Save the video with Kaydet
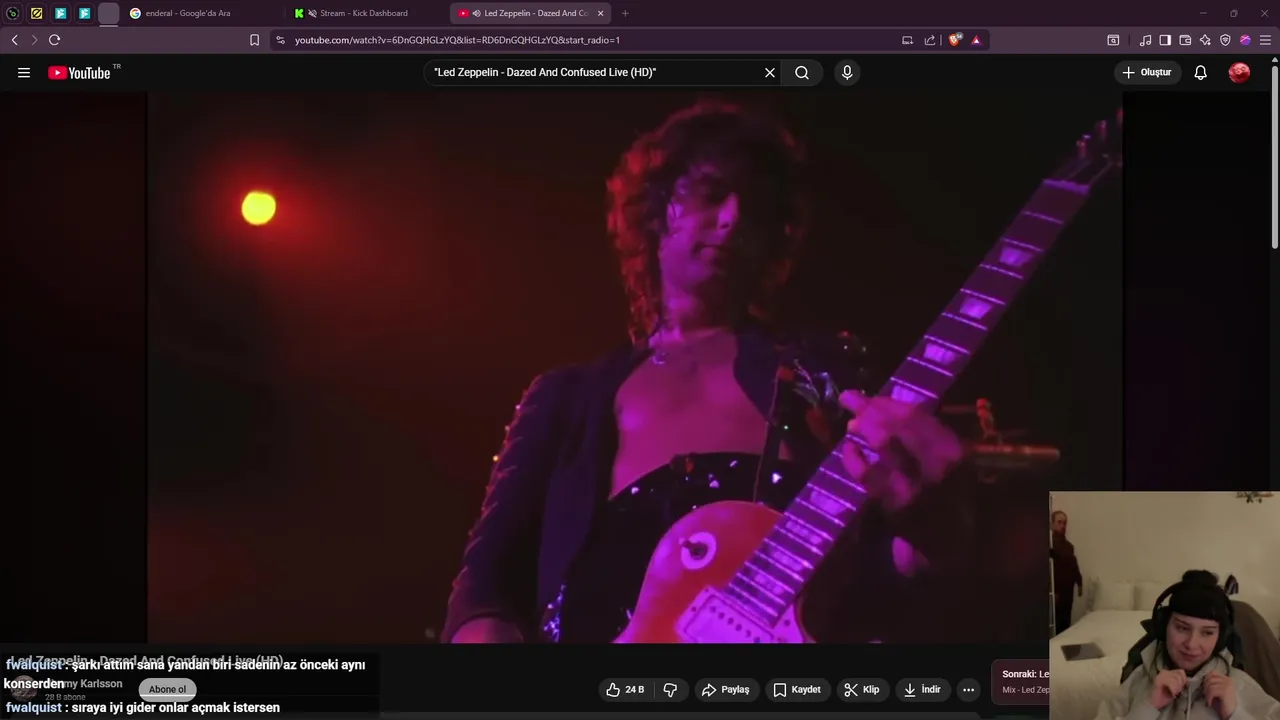The width and height of the screenshot is (1280, 720). click(797, 689)
